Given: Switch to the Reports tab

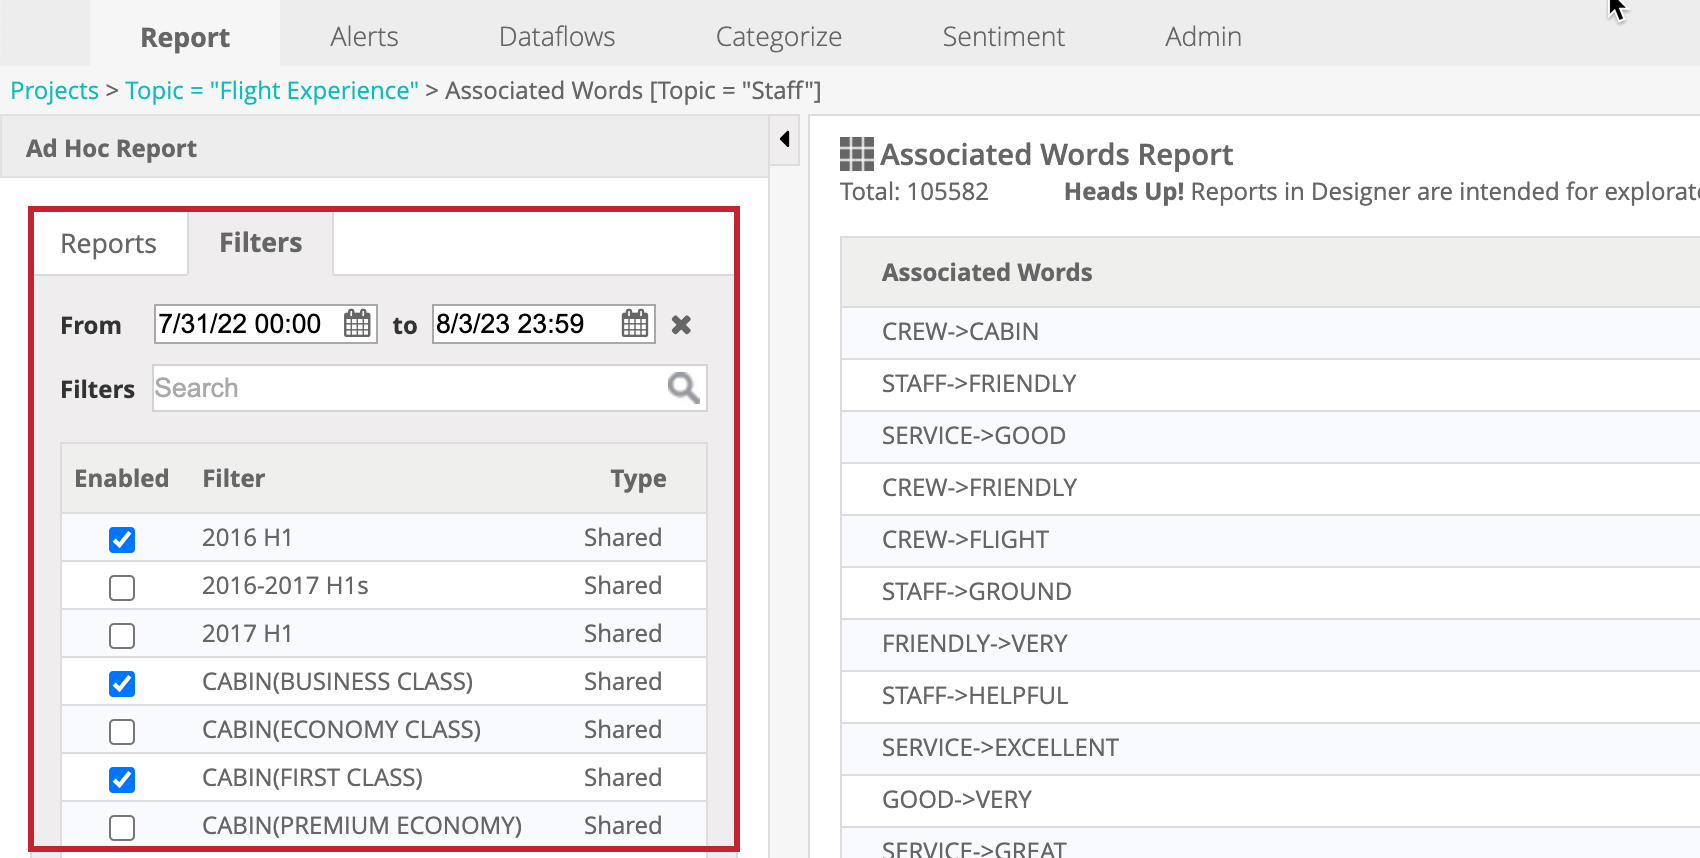Looking at the screenshot, I should coord(109,244).
